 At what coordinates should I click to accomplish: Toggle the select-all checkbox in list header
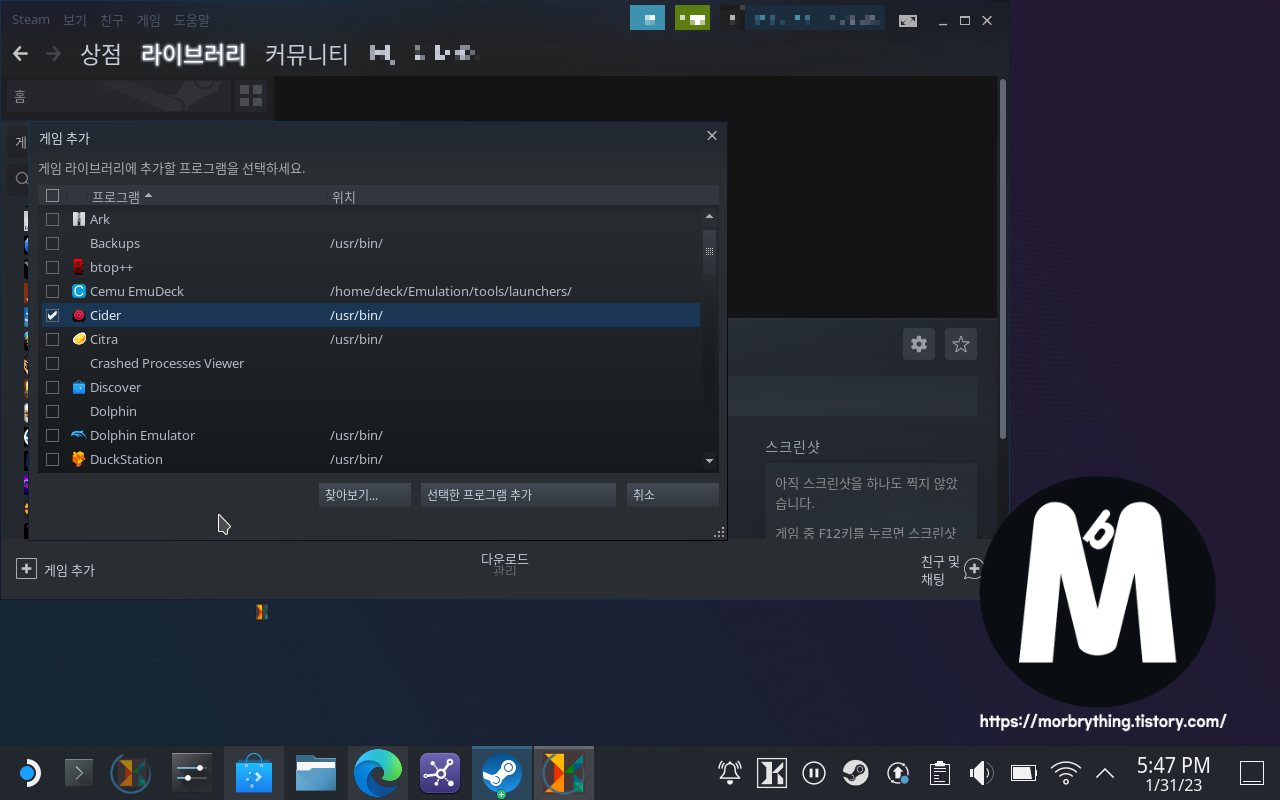[x=53, y=196]
